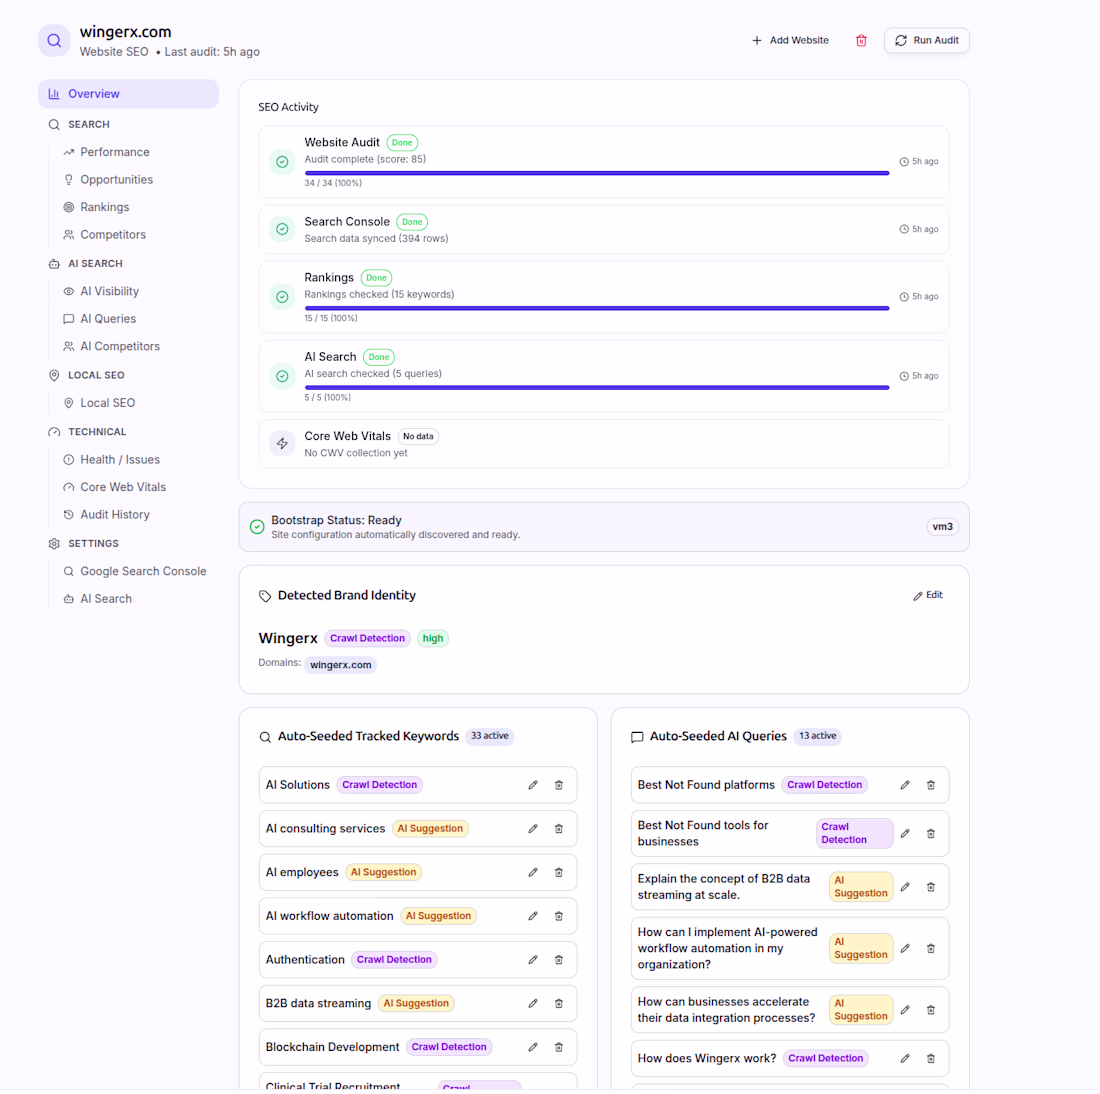Click the Website Audit progress bar
1100x1094 pixels.
tap(597, 173)
